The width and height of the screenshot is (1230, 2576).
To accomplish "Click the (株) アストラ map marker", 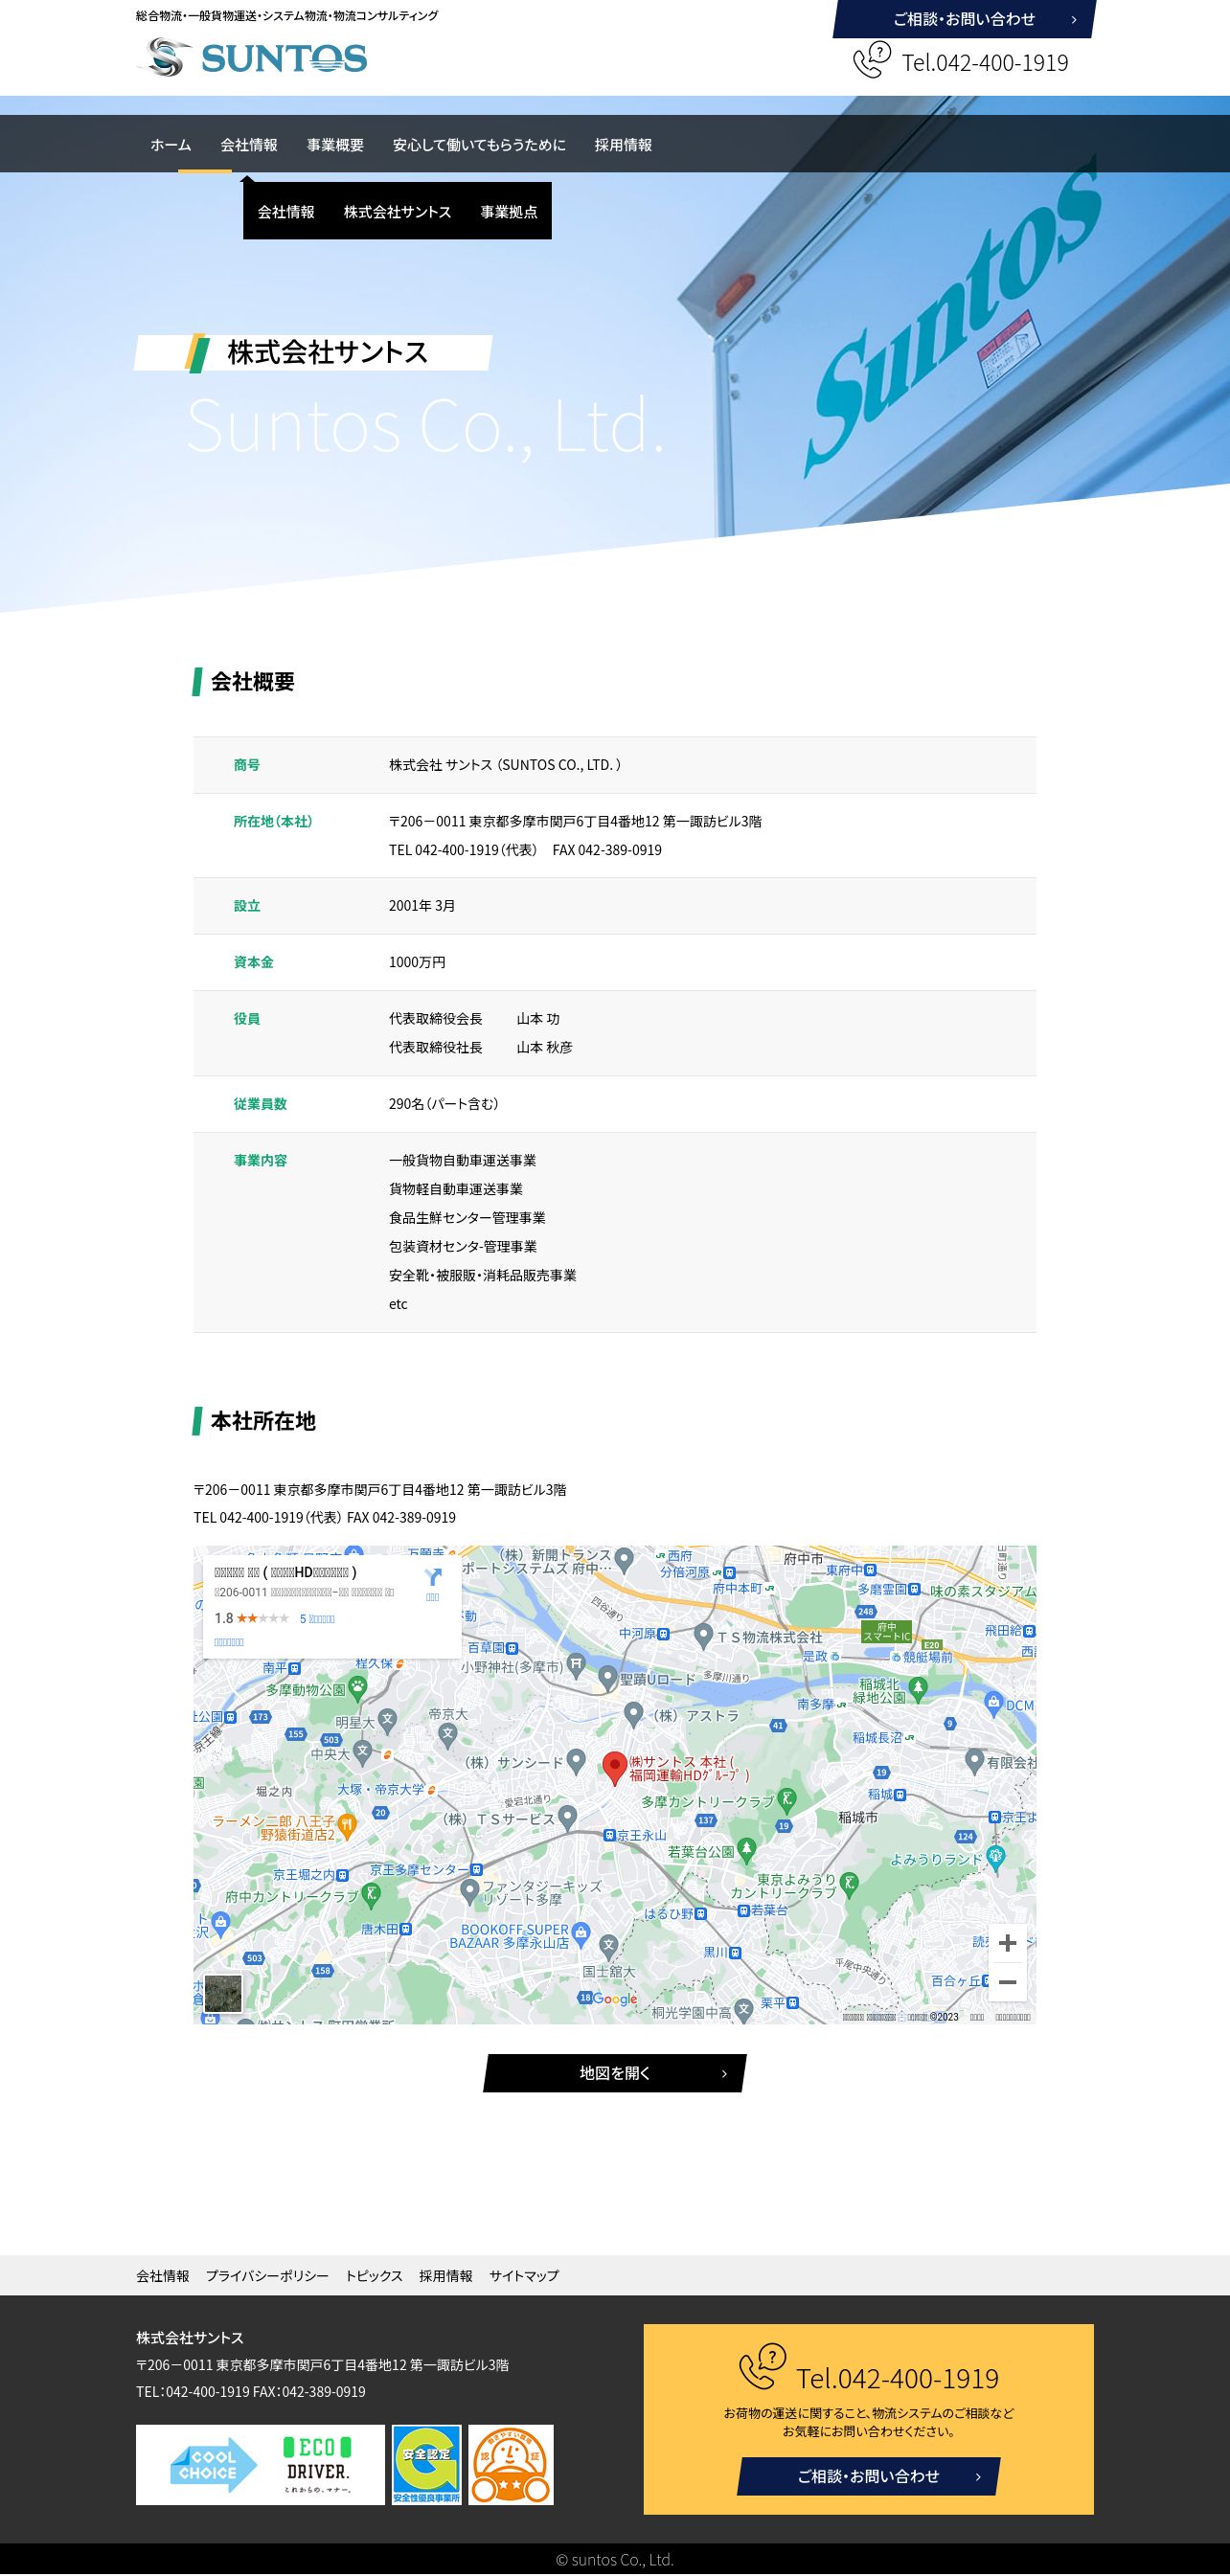I will pos(633,1714).
